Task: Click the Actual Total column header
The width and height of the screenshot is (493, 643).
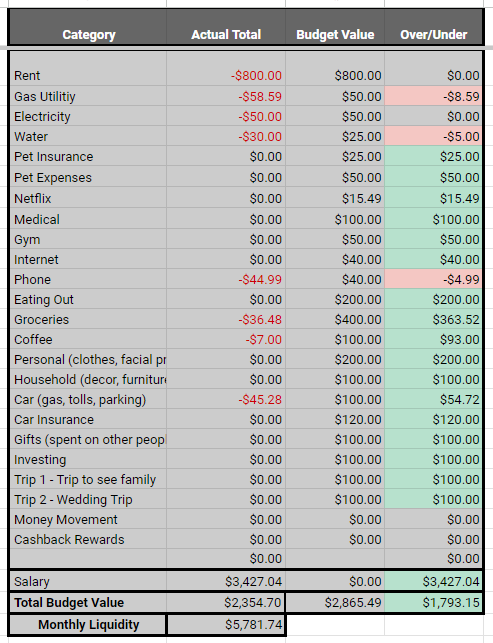Action: click(226, 27)
